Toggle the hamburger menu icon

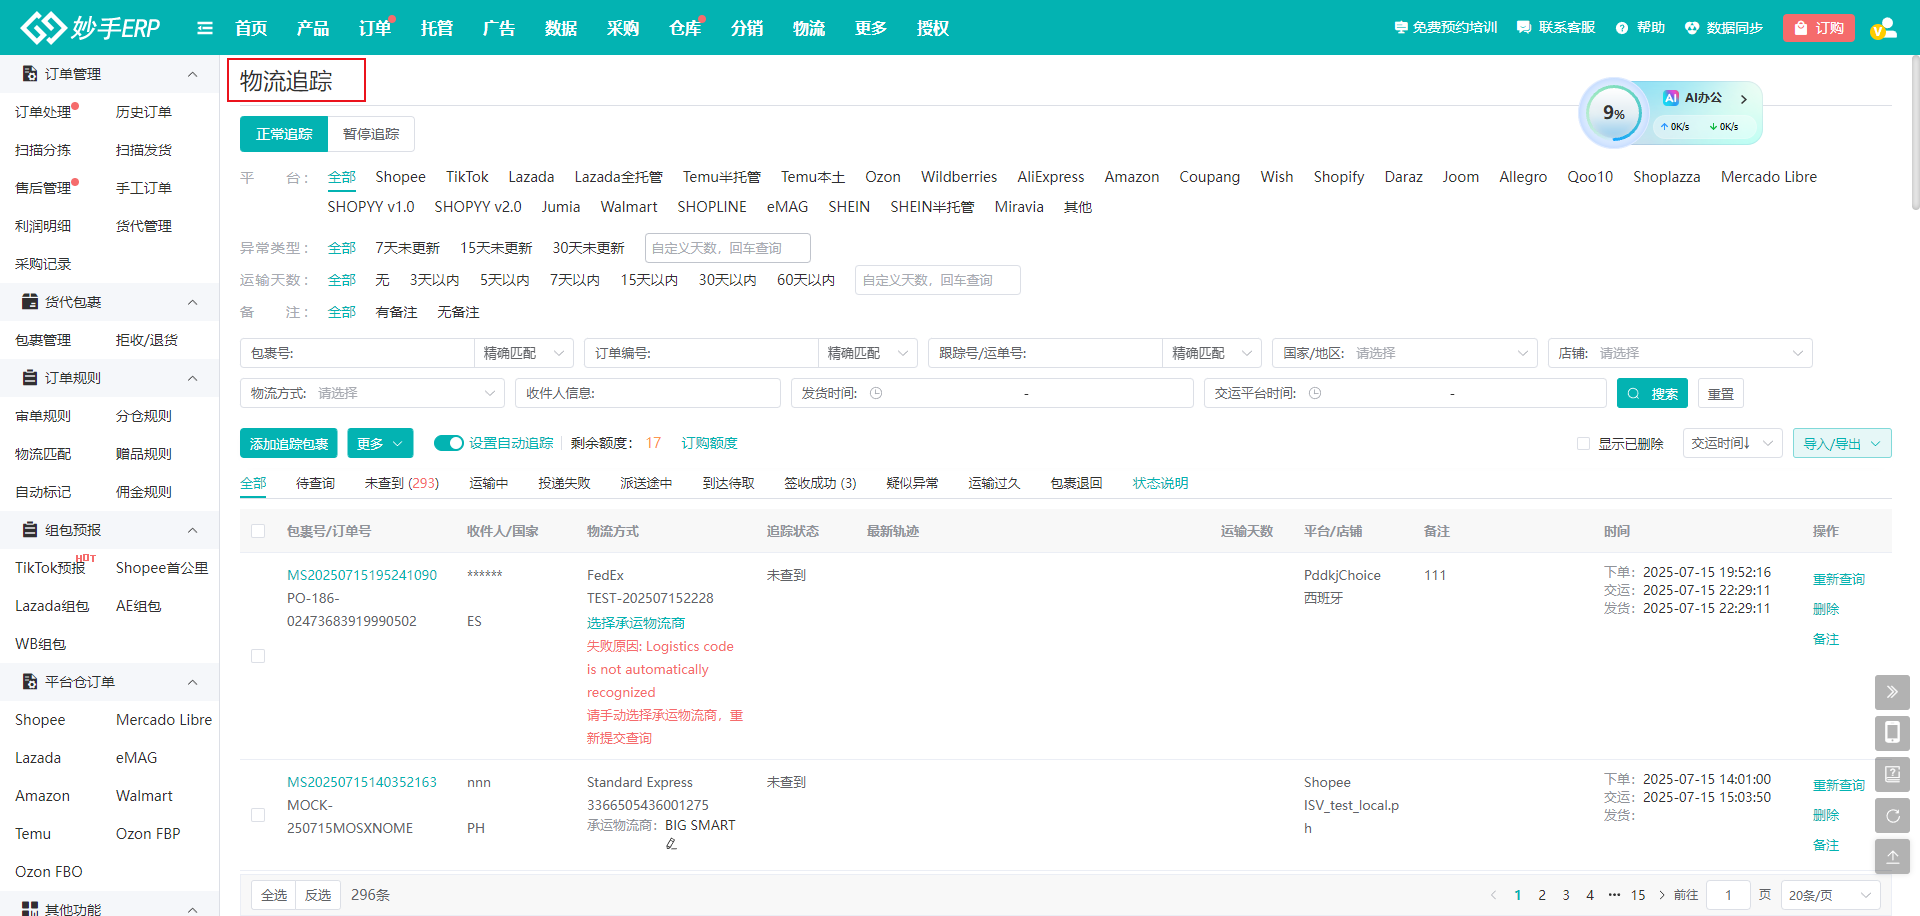pyautogui.click(x=205, y=28)
